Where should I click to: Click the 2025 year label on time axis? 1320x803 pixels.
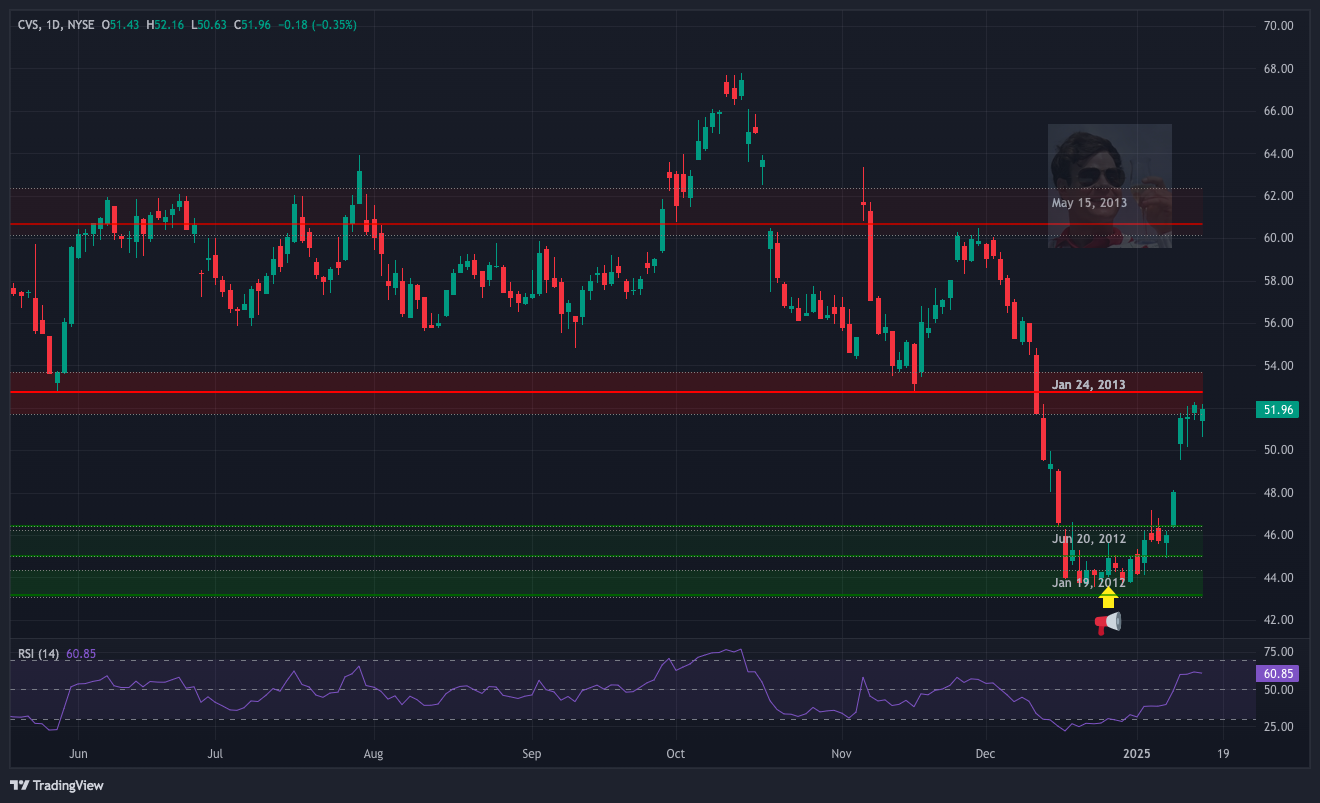[x=1136, y=754]
